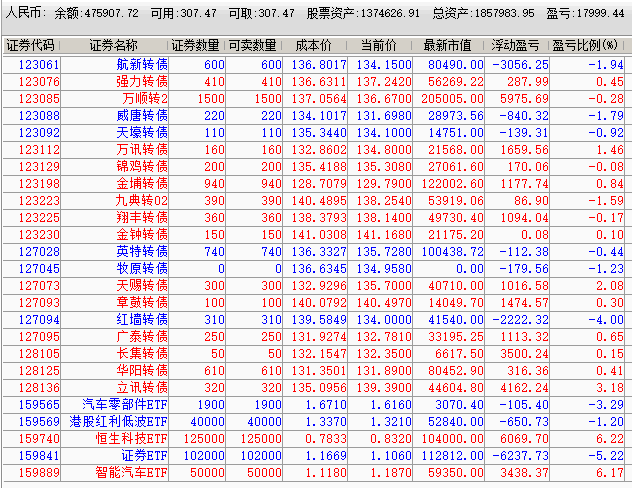This screenshot has height=488, width=632.
Task: Click cost price 136.6311
Action: tap(319, 82)
